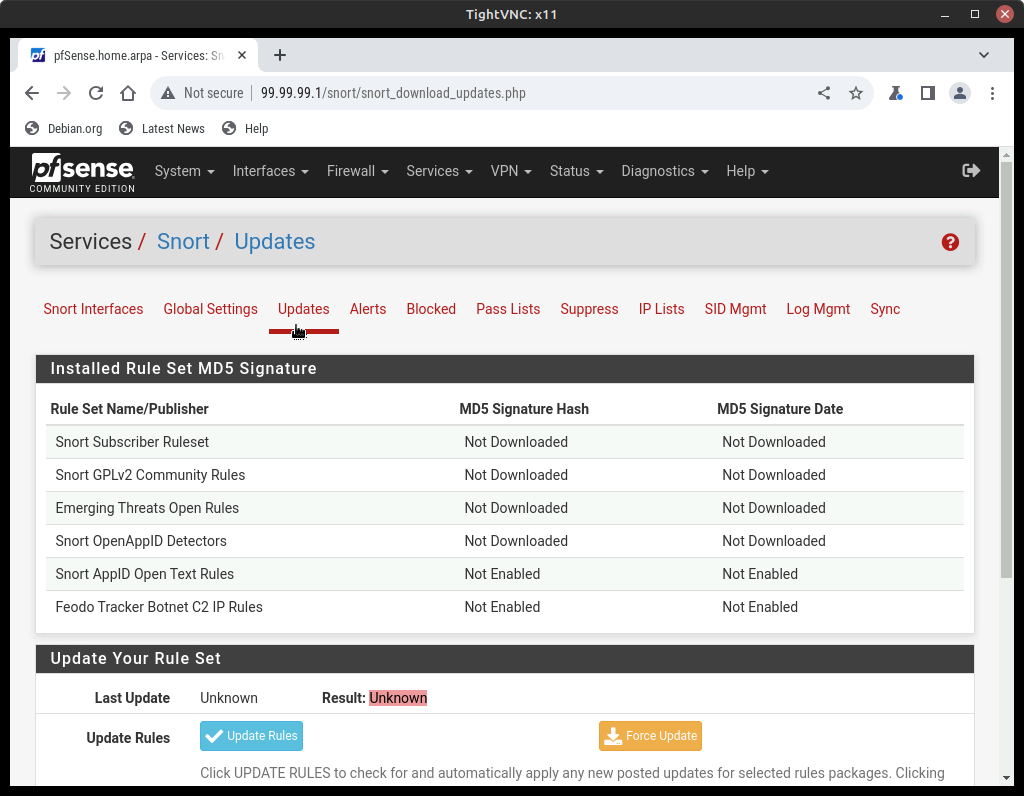The width and height of the screenshot is (1024, 796).
Task: Click the MD5 Signature Hash column header
Action: point(524,409)
